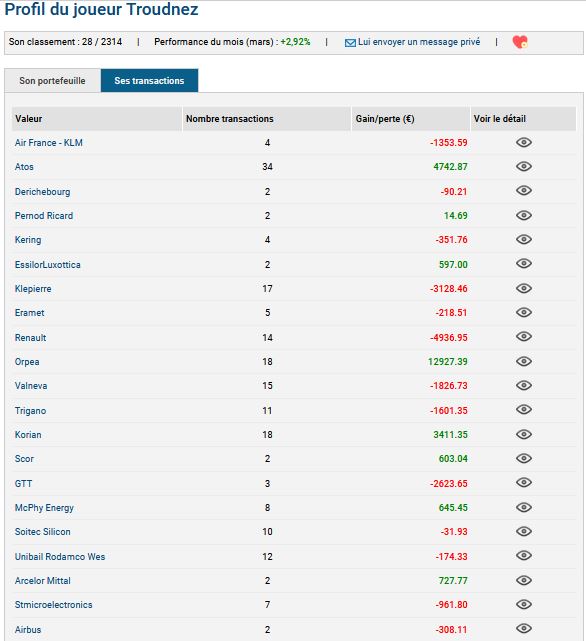Viewport: 586px width, 641px height.
Task: Go to Trigano stock page
Action: tap(30, 410)
